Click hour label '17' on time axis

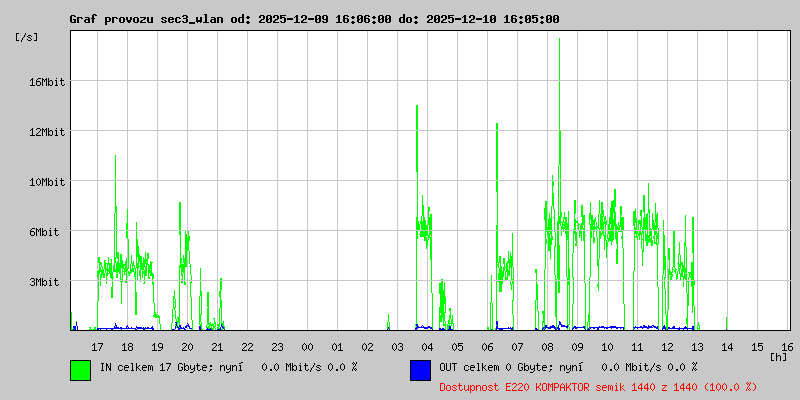point(97,347)
